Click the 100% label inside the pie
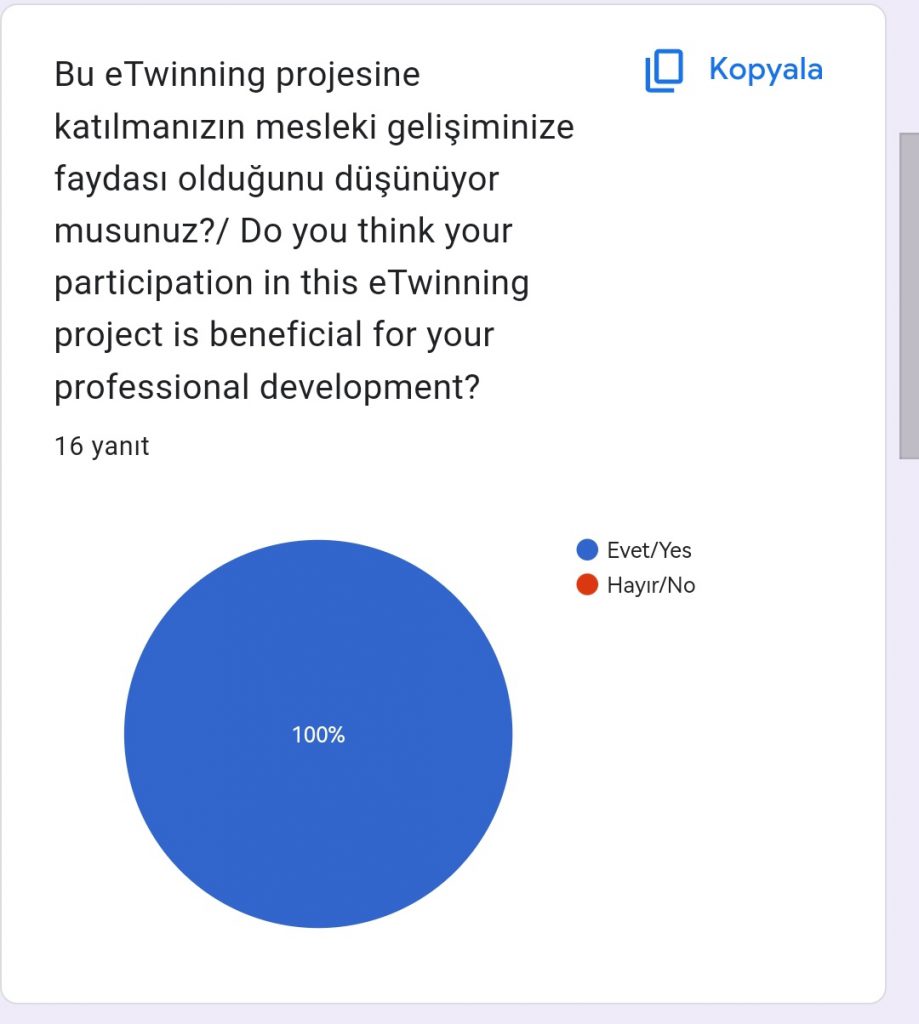Screen dimensions: 919x1024 coord(318,735)
